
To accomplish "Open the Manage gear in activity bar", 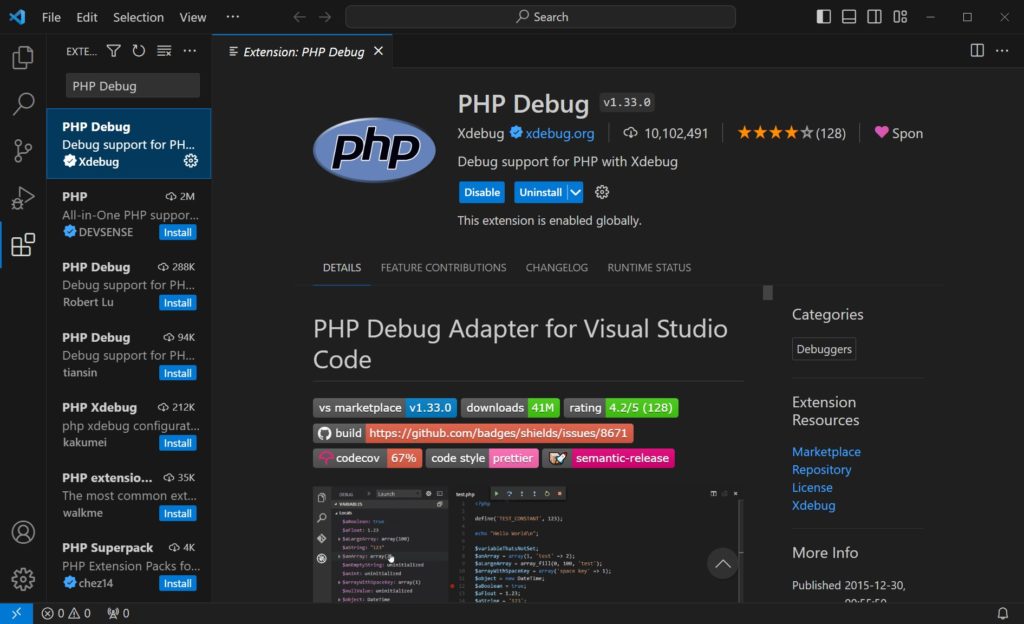I will [x=23, y=579].
